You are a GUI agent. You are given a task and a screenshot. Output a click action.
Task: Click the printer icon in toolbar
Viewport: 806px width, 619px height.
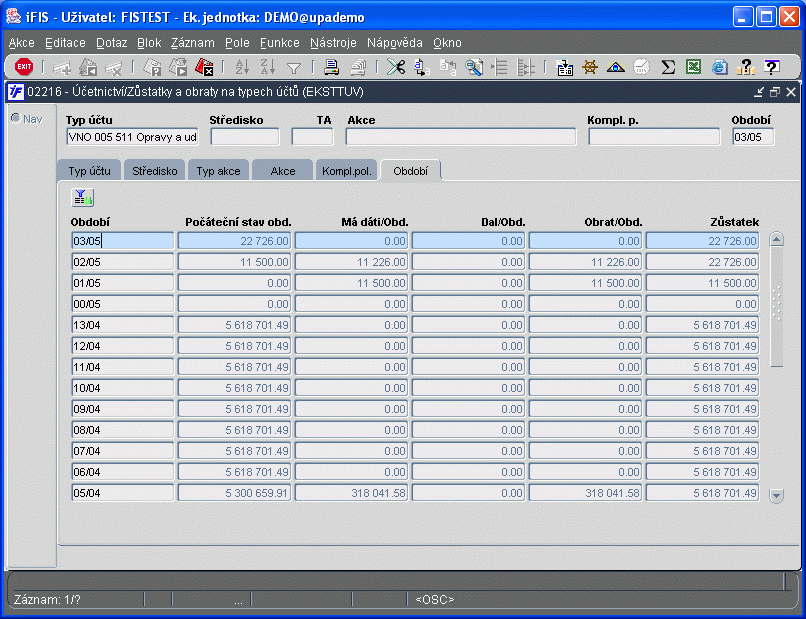click(x=331, y=67)
